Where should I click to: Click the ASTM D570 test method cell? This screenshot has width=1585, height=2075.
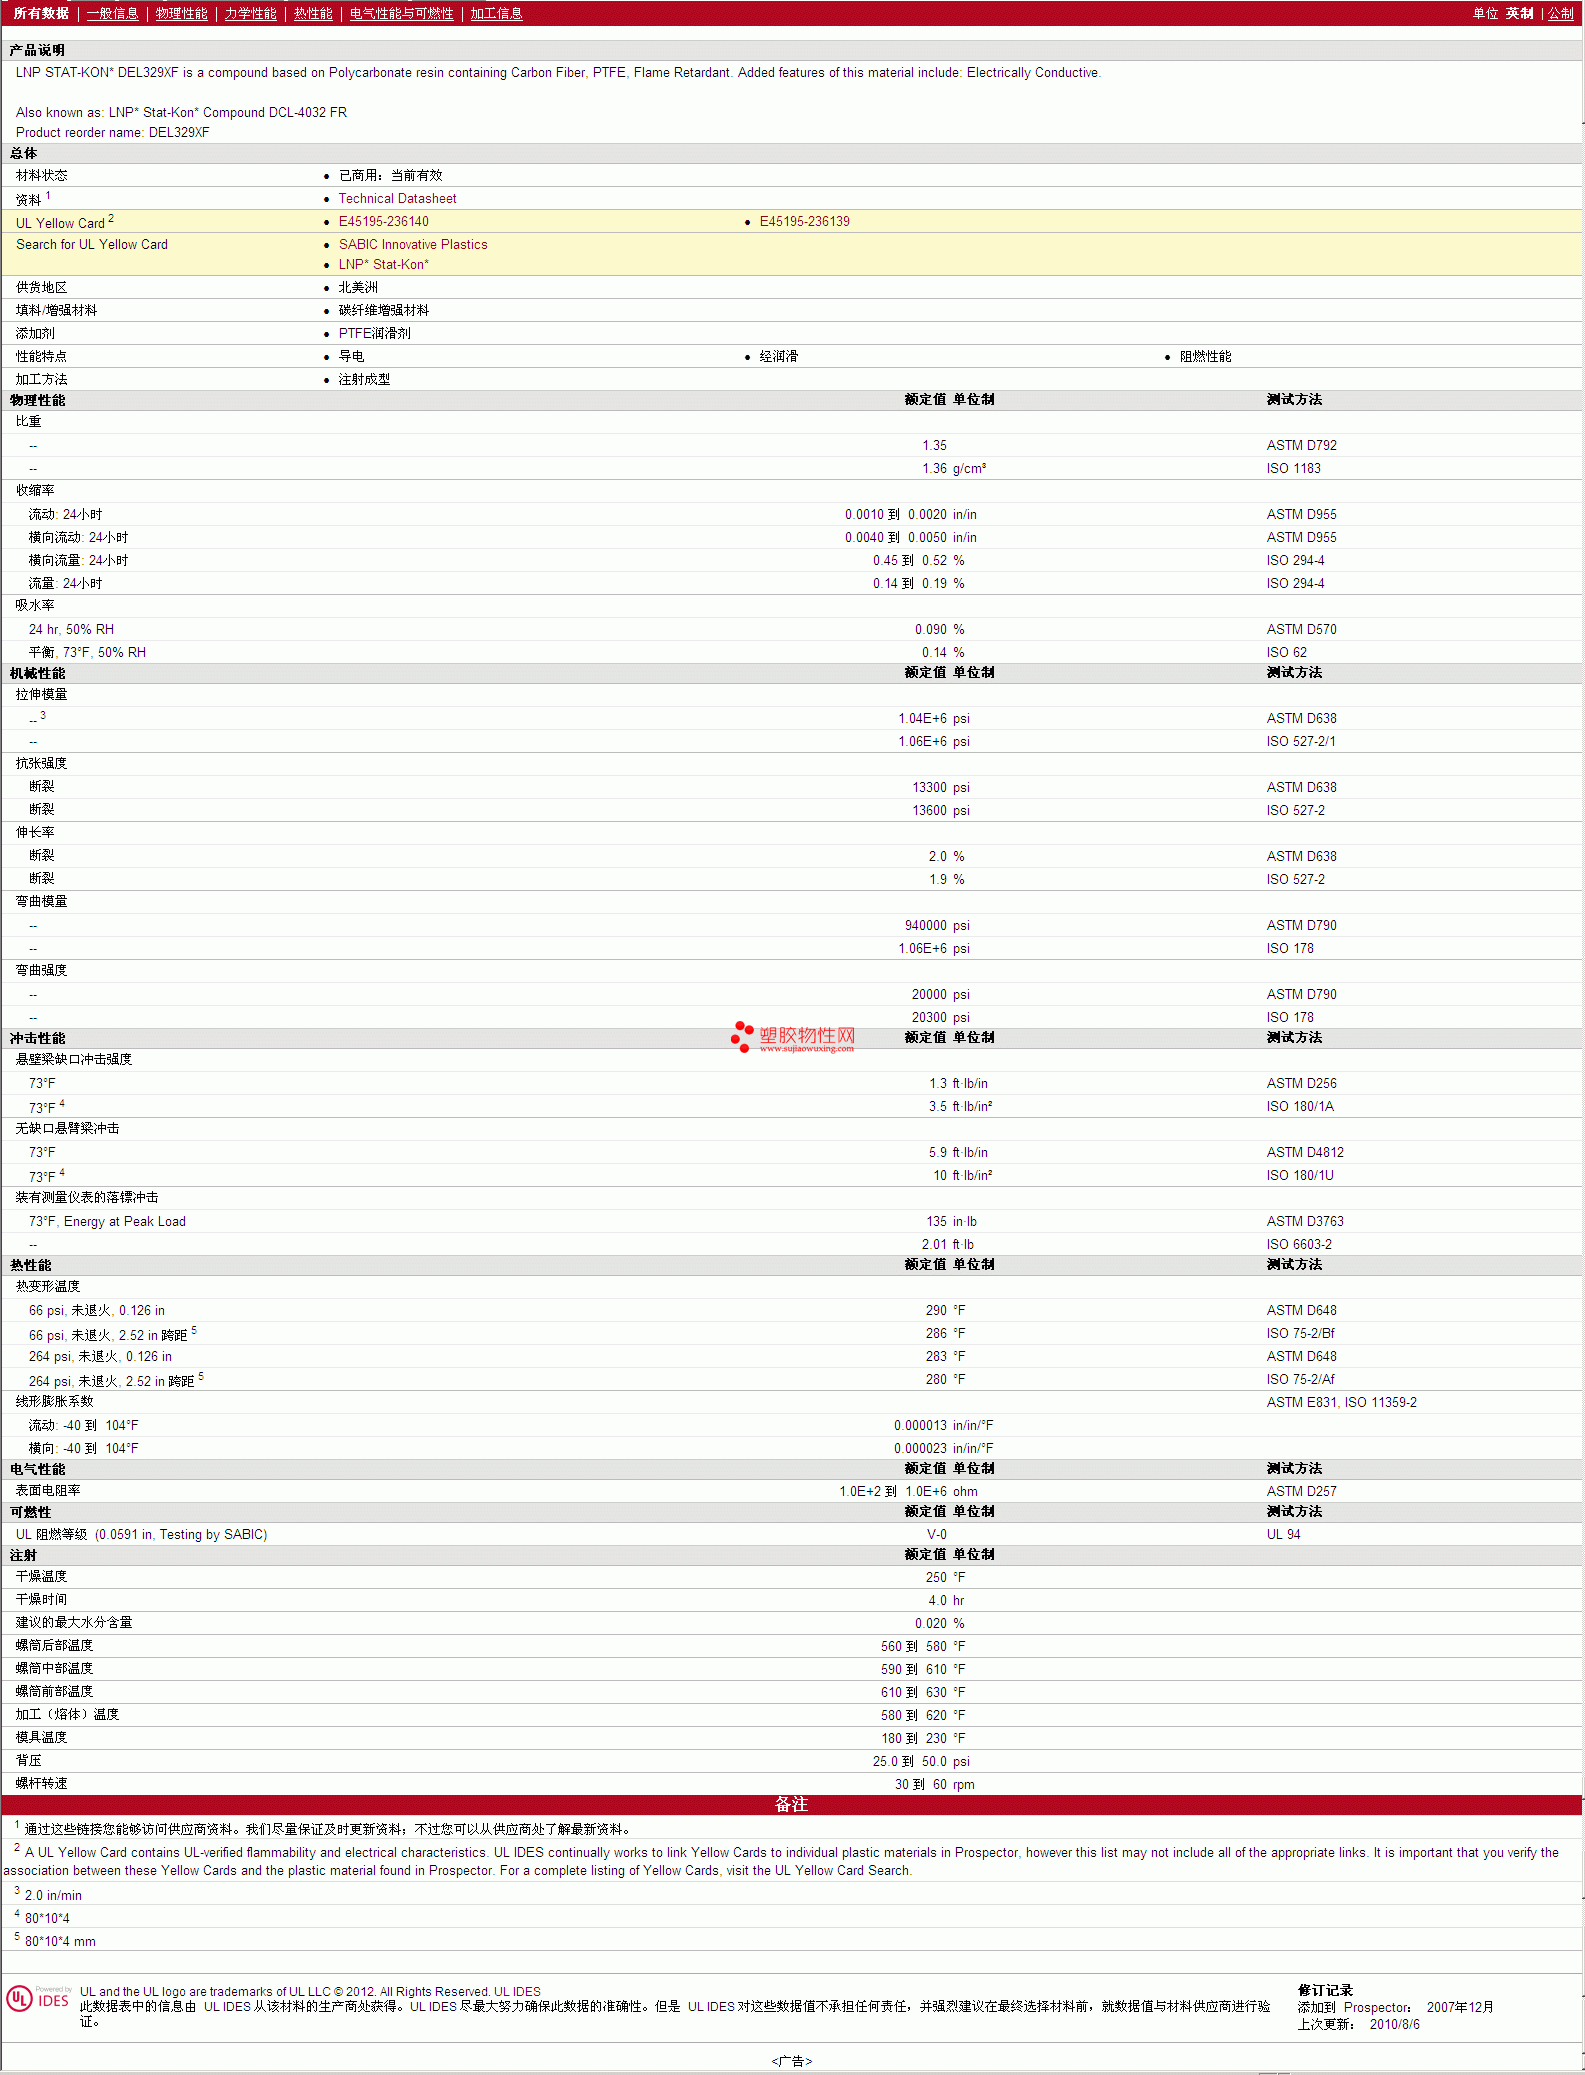coord(1301,629)
